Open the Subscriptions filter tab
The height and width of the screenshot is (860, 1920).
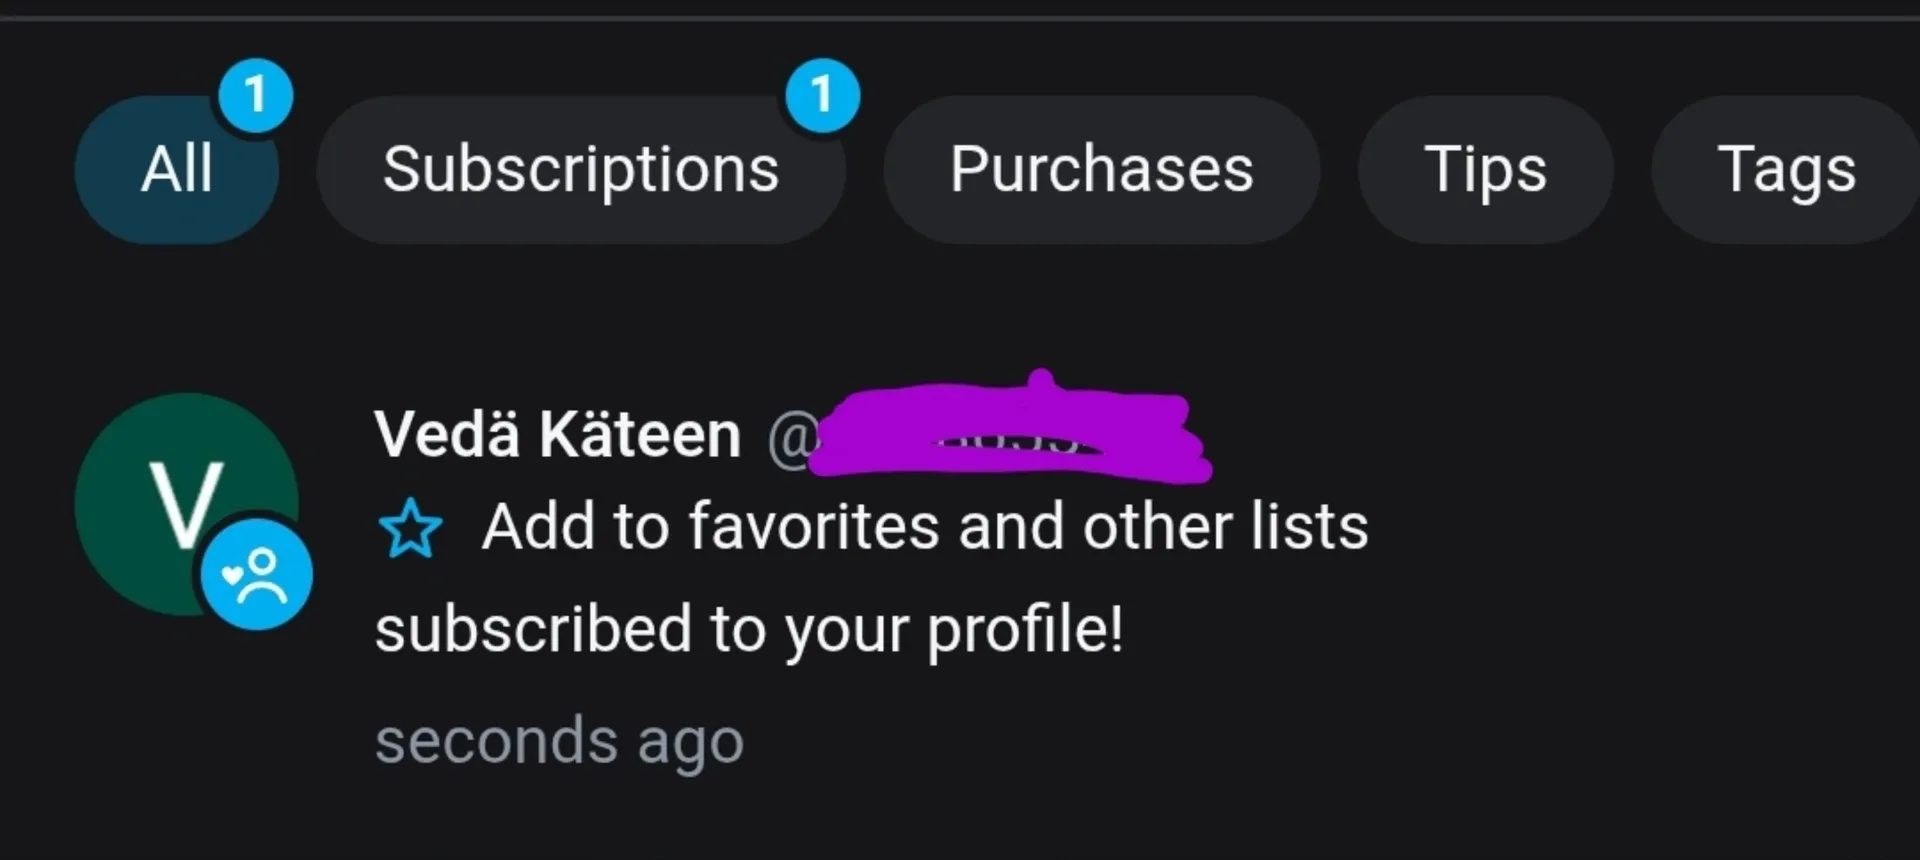tap(581, 168)
